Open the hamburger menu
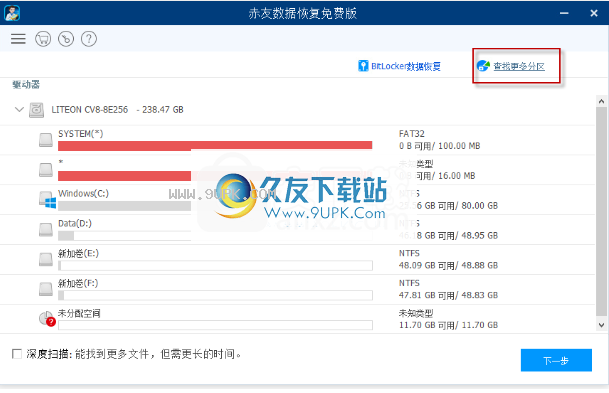The width and height of the screenshot is (609, 393). coord(18,39)
